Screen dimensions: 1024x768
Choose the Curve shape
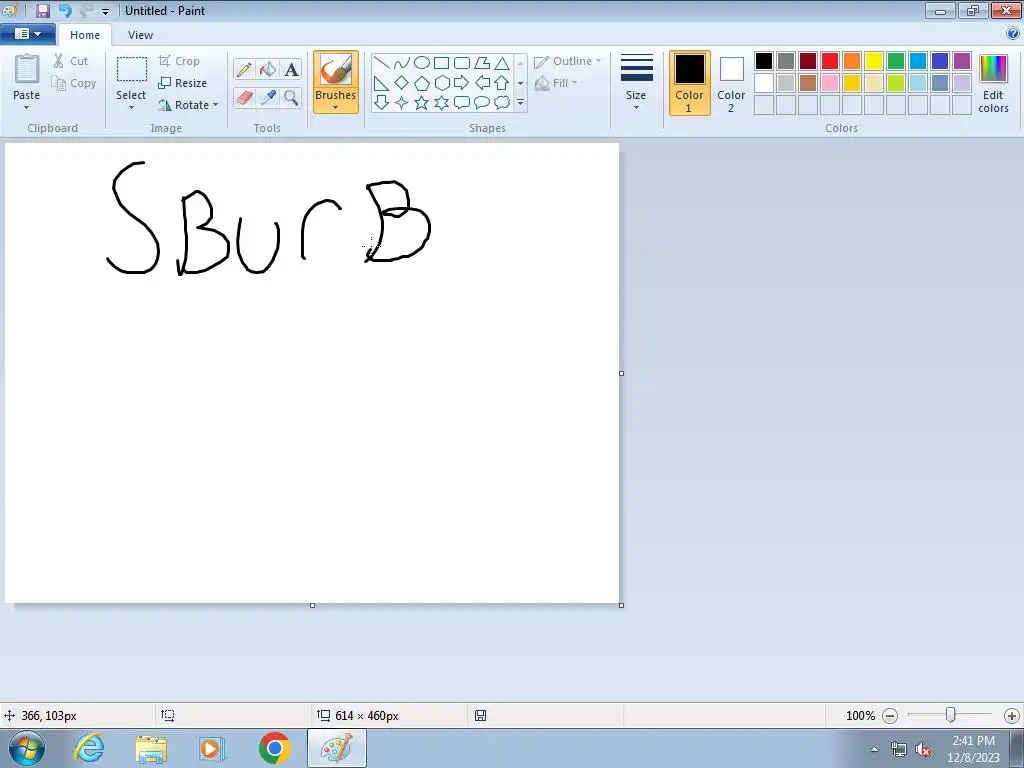pyautogui.click(x=402, y=63)
